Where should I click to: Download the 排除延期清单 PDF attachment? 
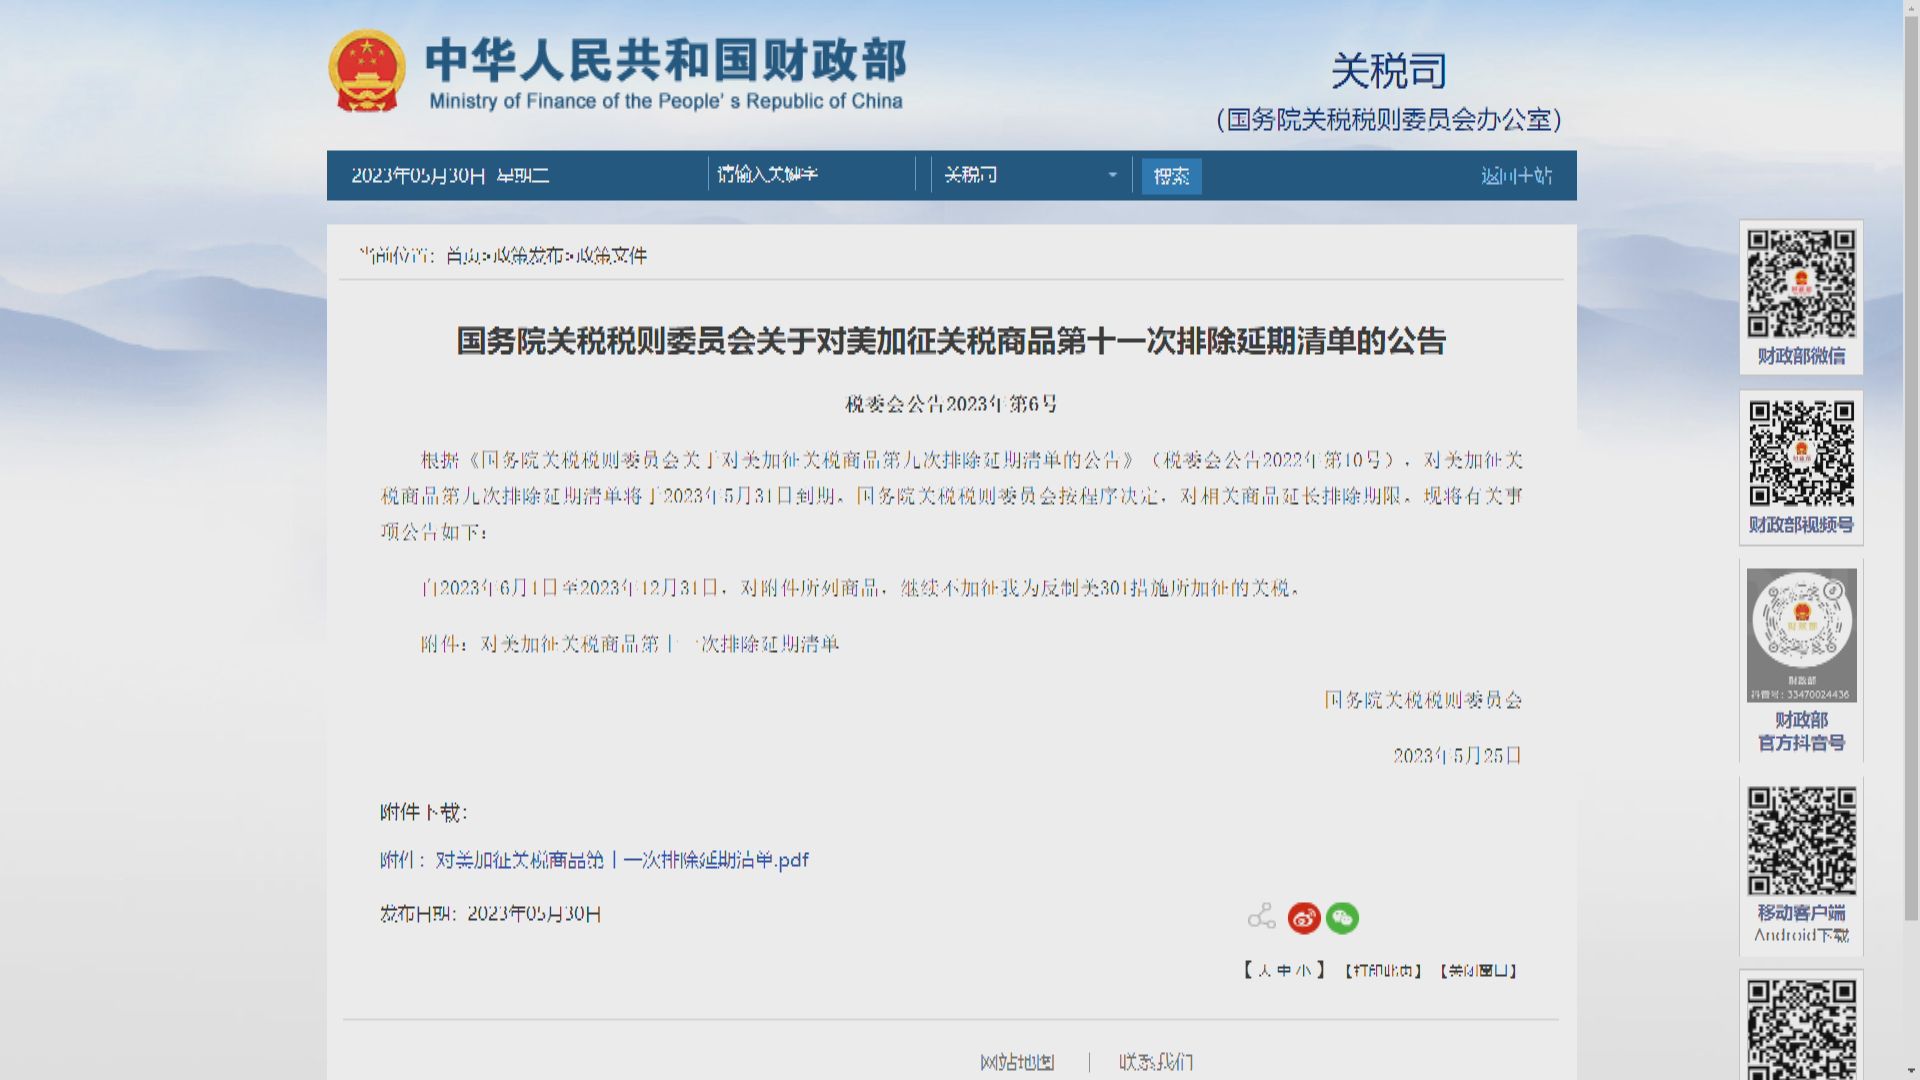(x=593, y=859)
